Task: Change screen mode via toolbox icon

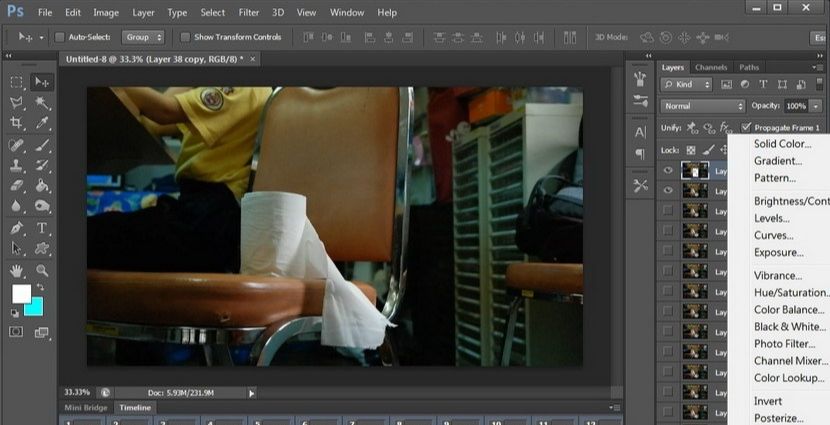Action: point(41,332)
